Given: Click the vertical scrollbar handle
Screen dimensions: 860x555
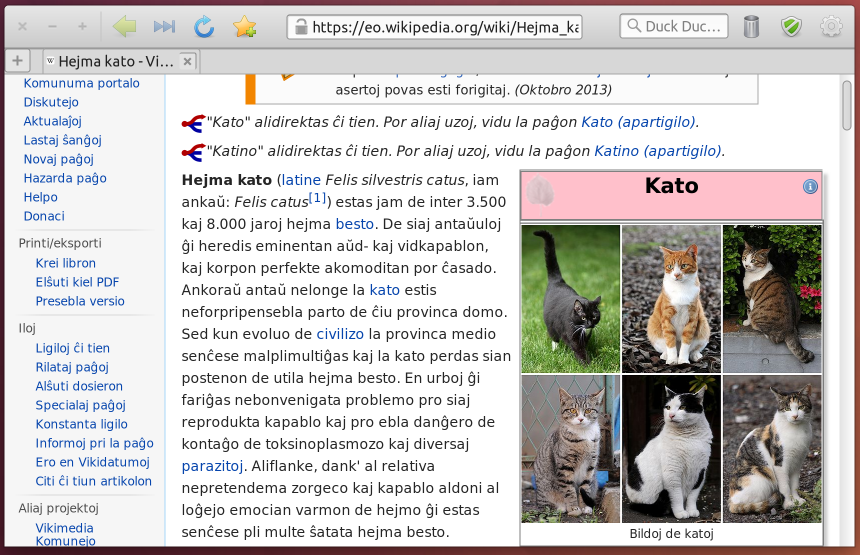Looking at the screenshot, I should 846,106.
